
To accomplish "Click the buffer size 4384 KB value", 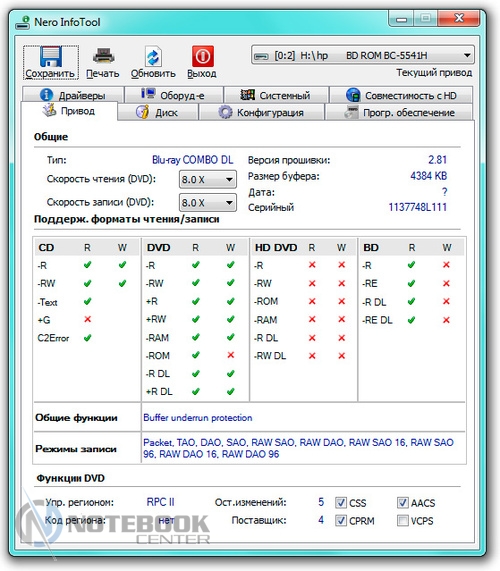I will click(x=429, y=176).
